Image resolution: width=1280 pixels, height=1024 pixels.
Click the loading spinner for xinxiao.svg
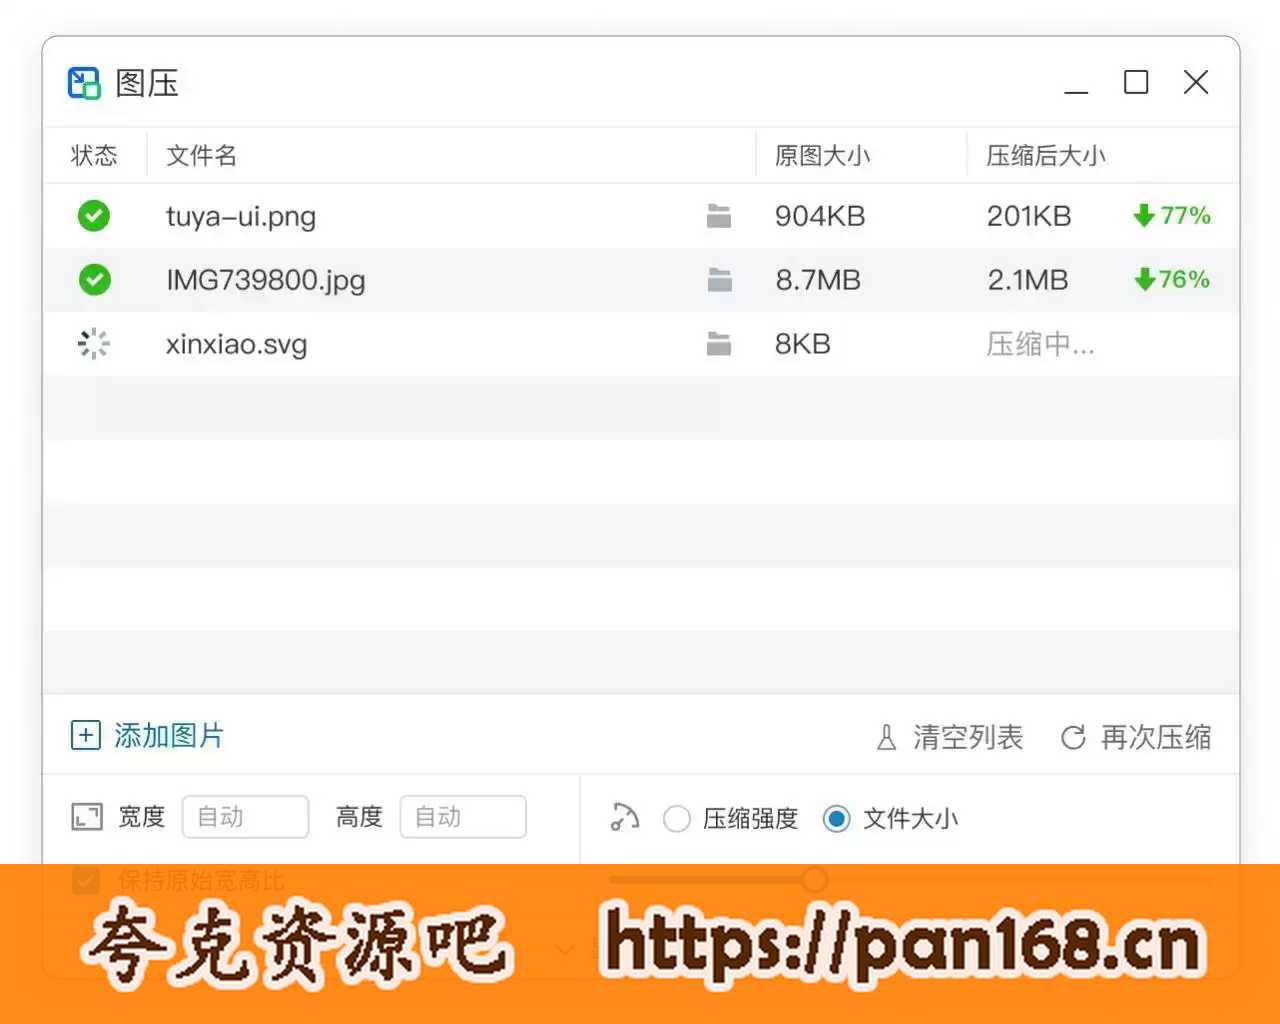point(94,343)
